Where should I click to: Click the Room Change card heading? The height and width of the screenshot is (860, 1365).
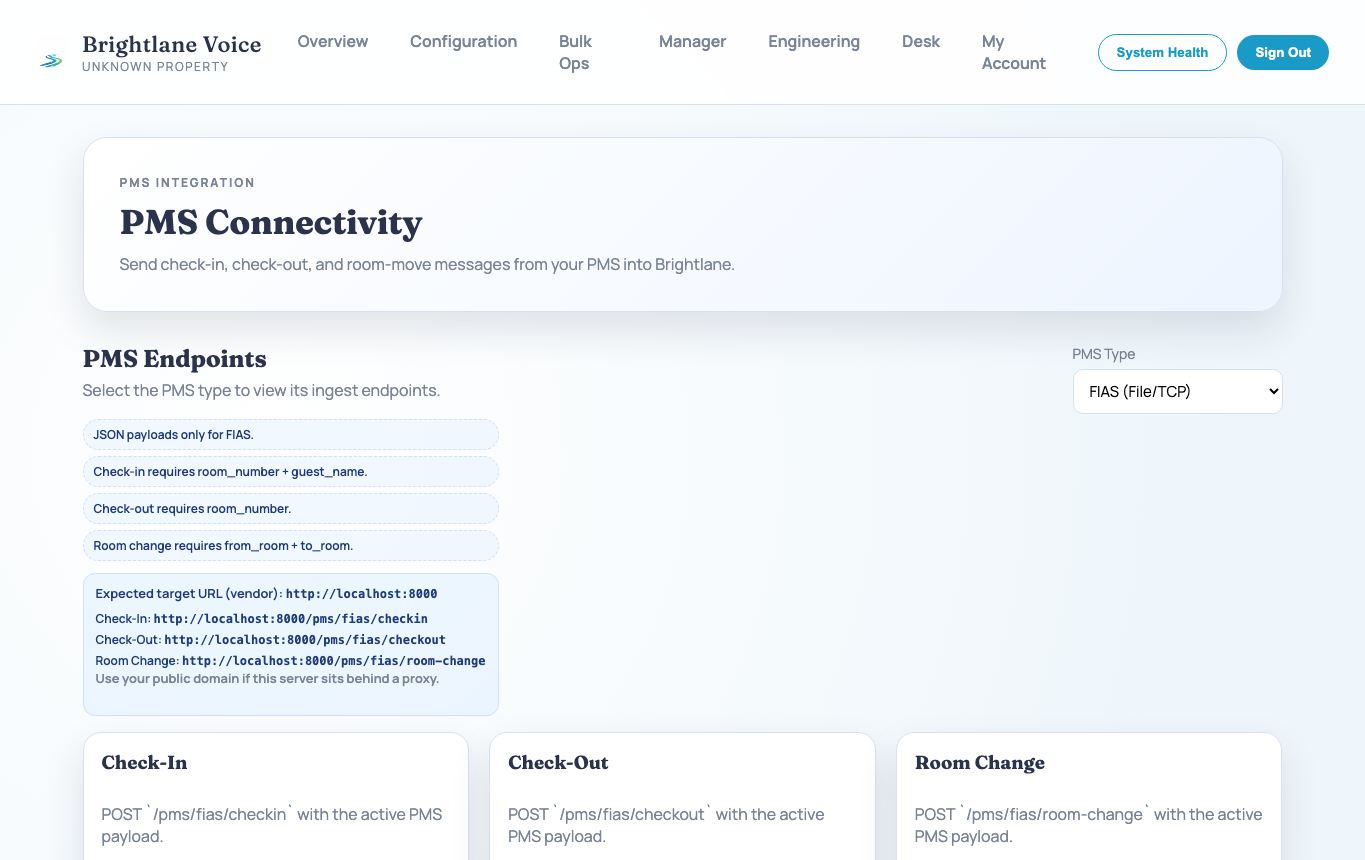click(979, 763)
